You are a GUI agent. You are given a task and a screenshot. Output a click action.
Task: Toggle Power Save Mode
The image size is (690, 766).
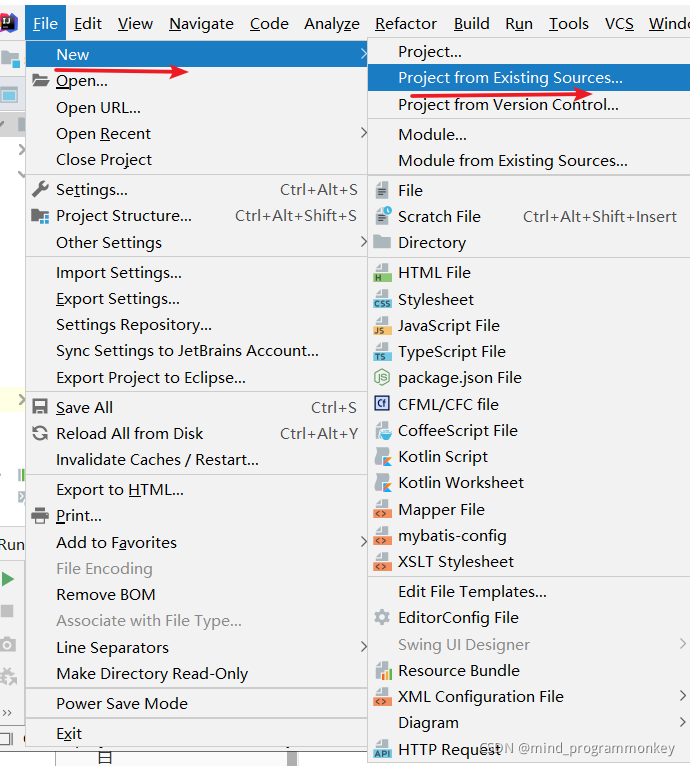tap(196, 703)
